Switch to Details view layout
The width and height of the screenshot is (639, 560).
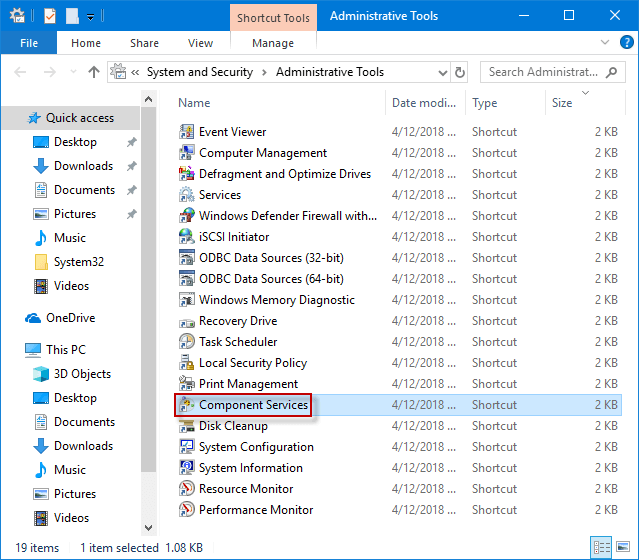(602, 547)
